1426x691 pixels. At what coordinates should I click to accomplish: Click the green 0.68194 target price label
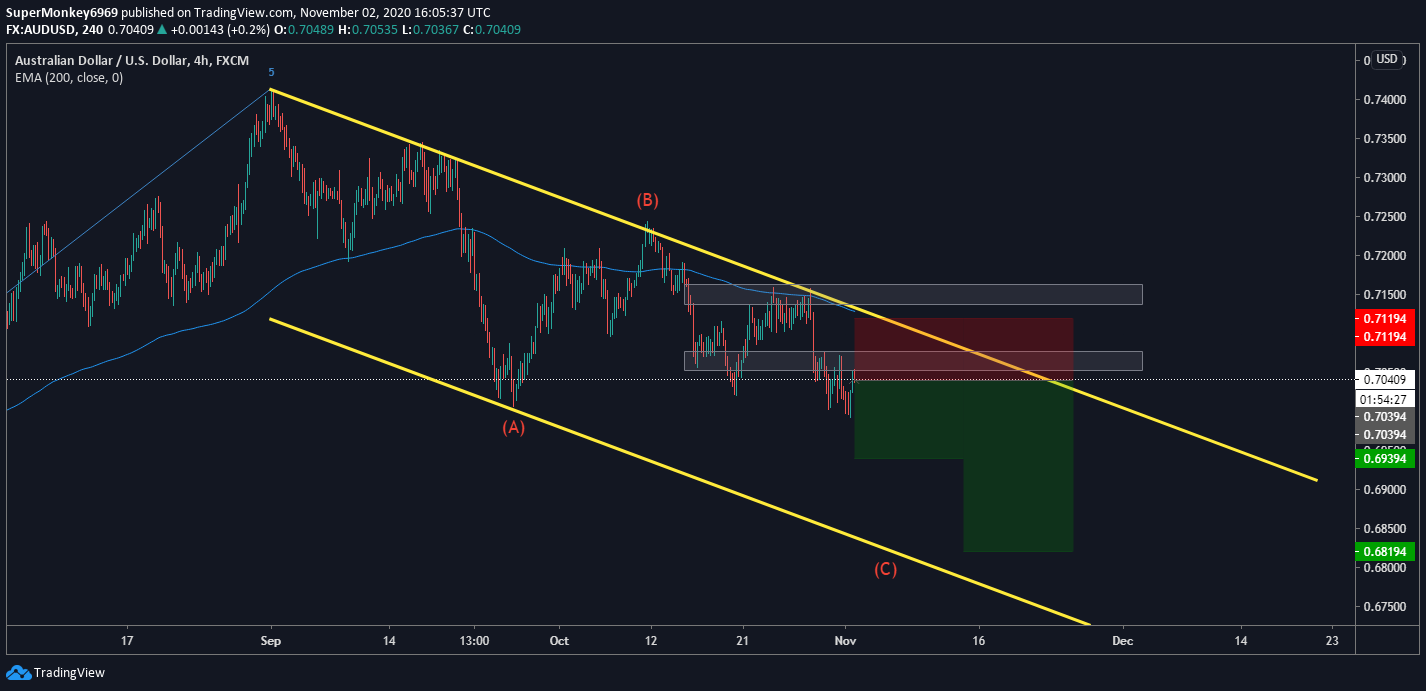(1386, 551)
